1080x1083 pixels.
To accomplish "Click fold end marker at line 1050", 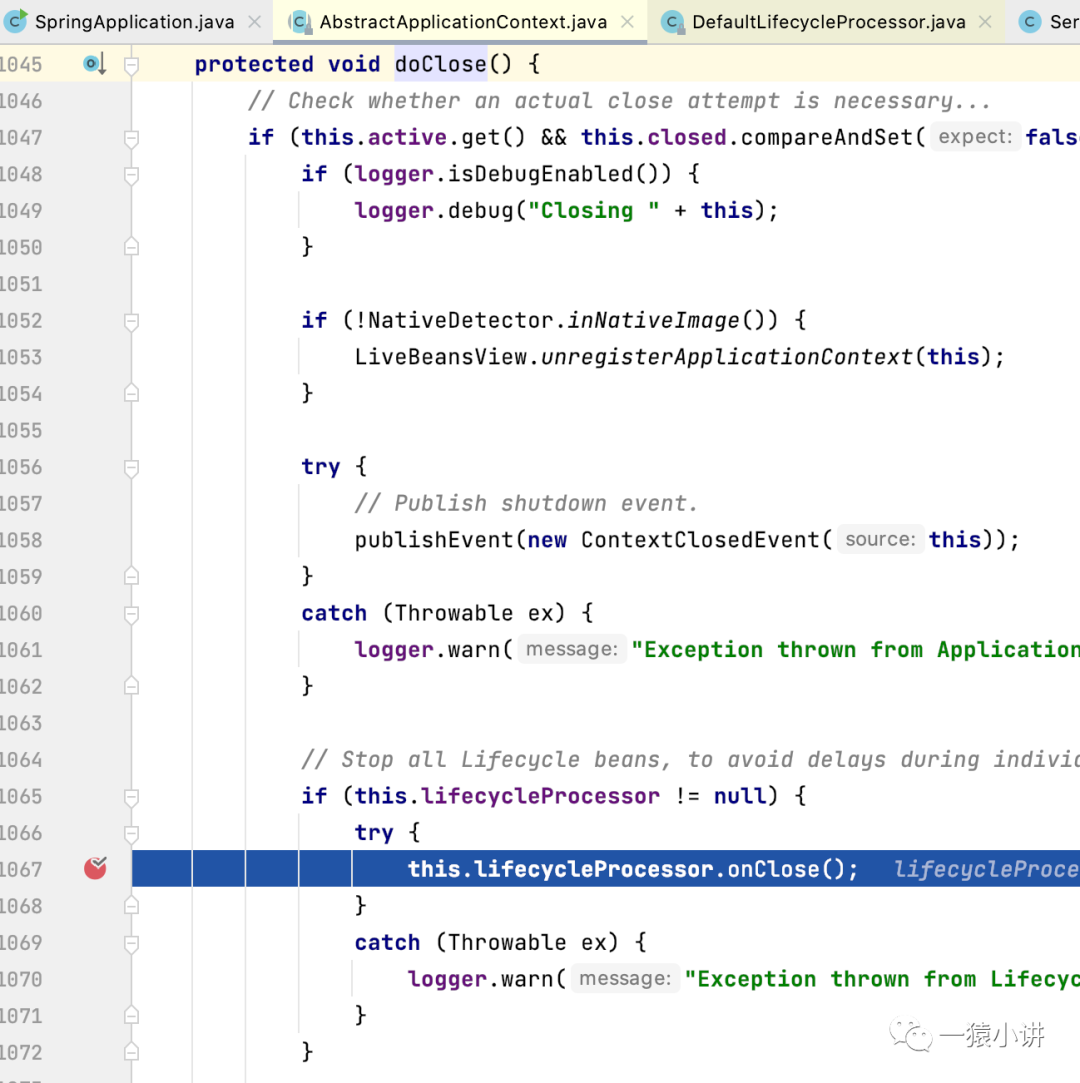I will [x=131, y=247].
